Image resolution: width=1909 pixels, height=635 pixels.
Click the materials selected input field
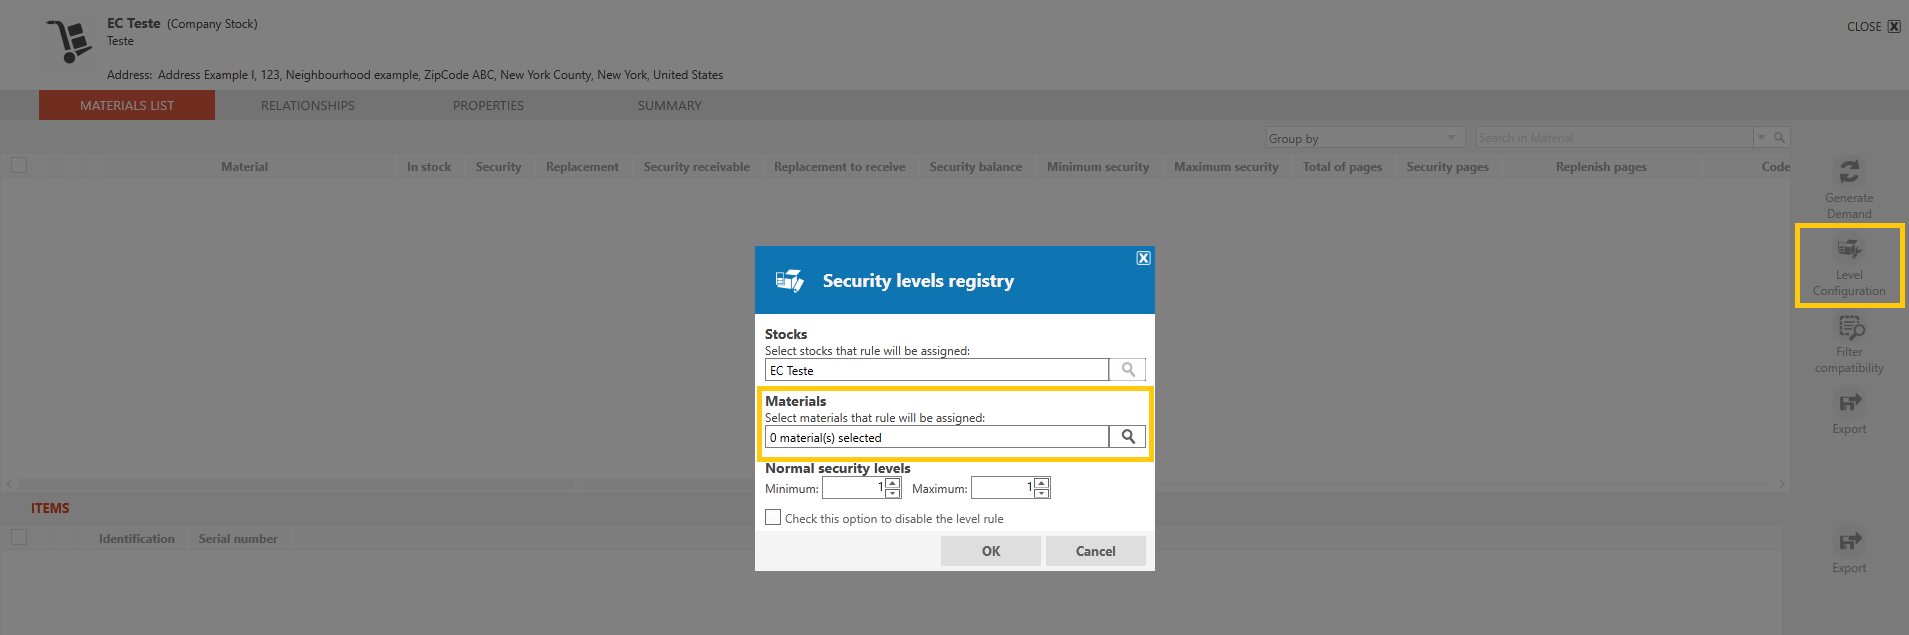click(x=937, y=437)
